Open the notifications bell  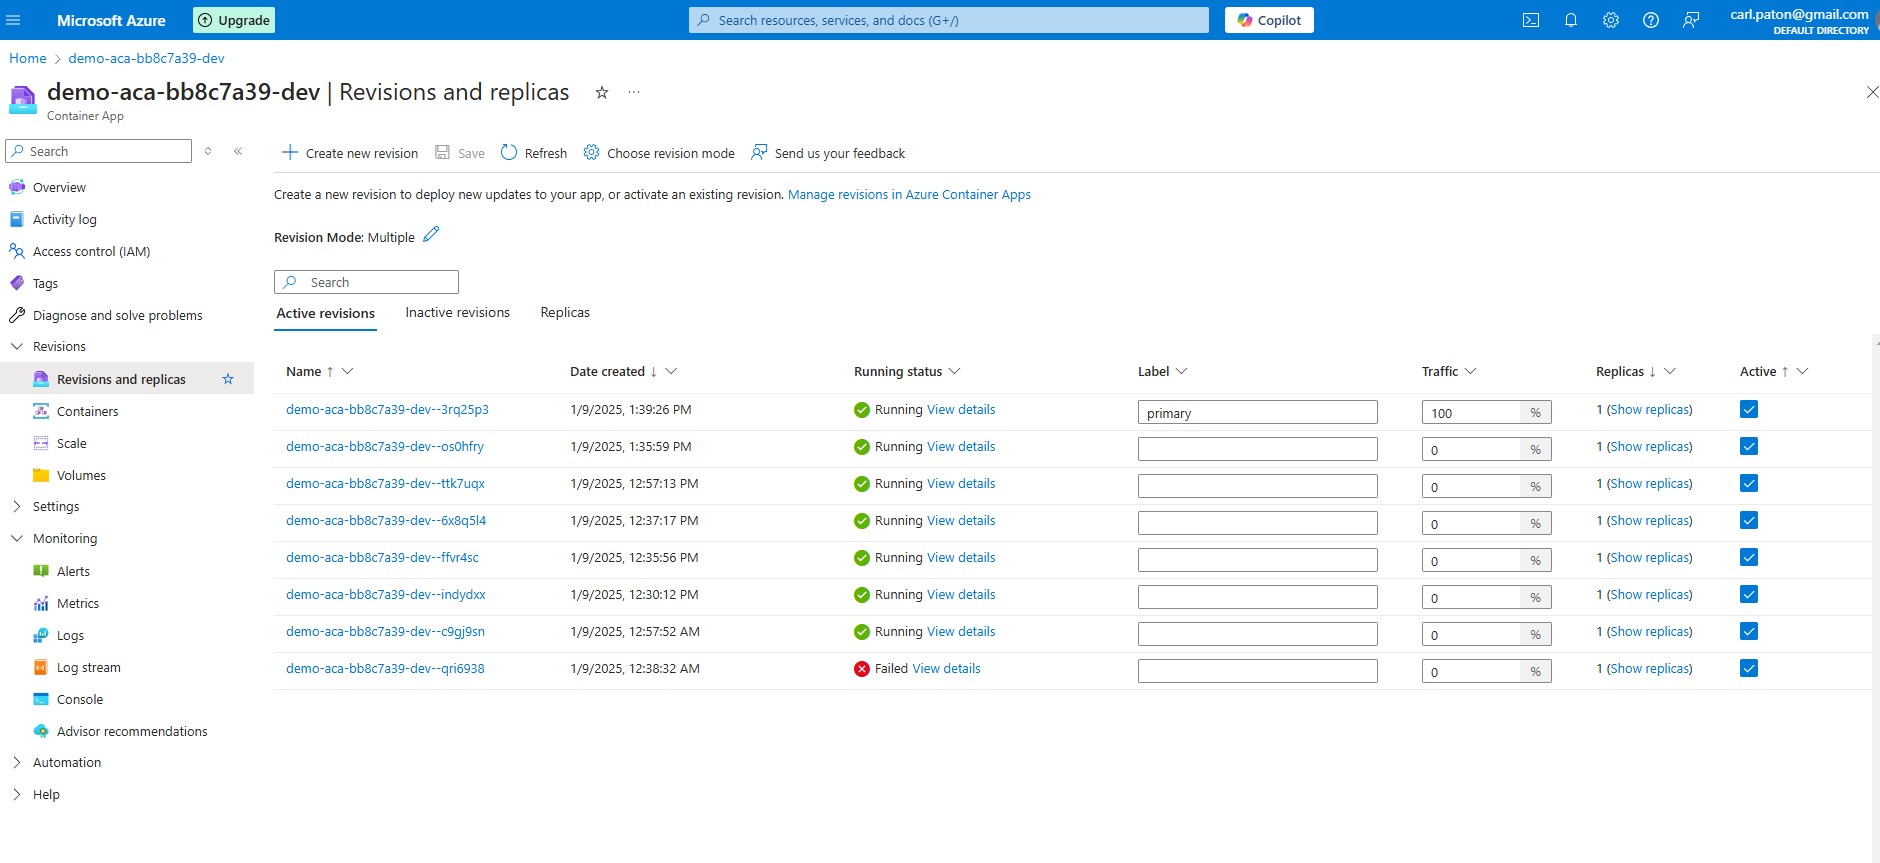click(1571, 20)
